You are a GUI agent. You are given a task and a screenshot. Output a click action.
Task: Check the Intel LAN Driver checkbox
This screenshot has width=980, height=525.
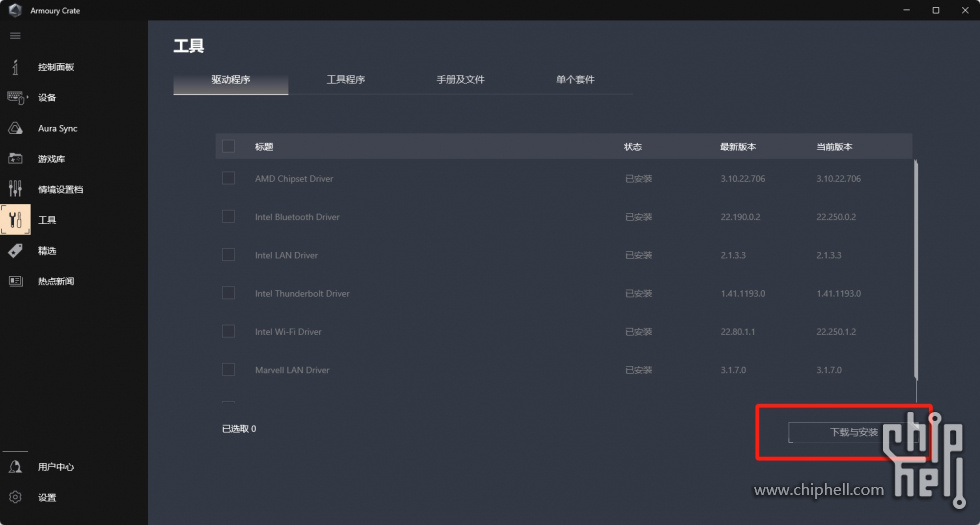(228, 254)
